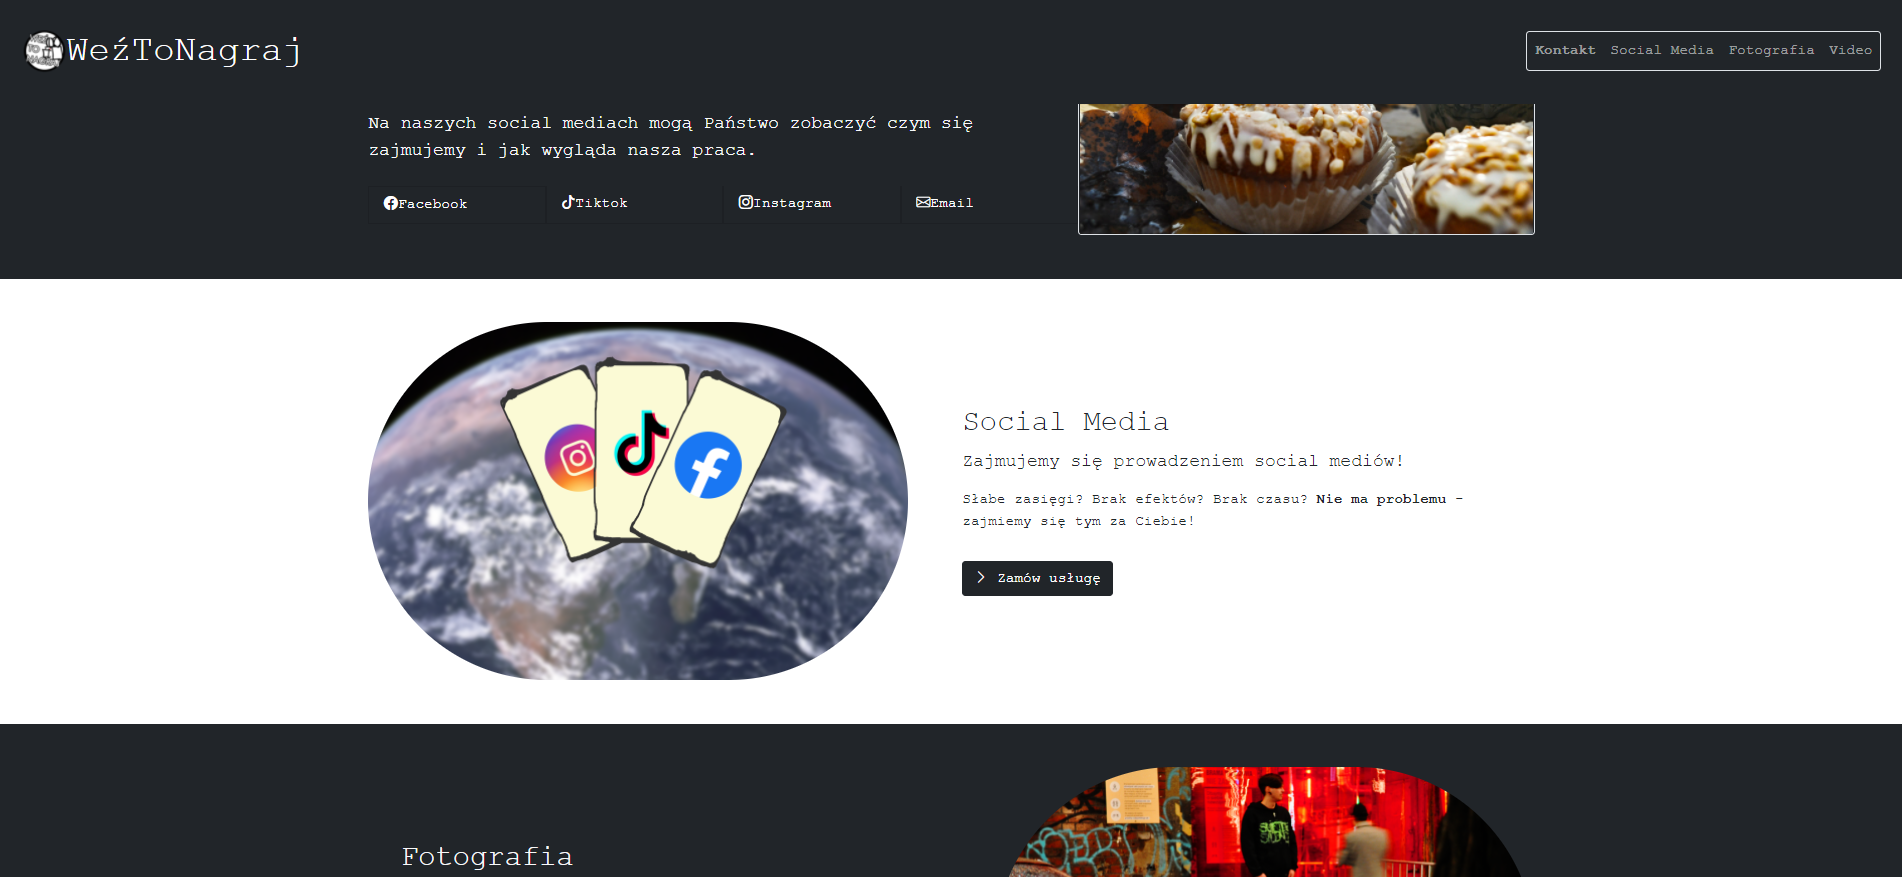Click the bold 'Nie ma problemu' text
Screen dimensions: 1902x877
click(1380, 499)
